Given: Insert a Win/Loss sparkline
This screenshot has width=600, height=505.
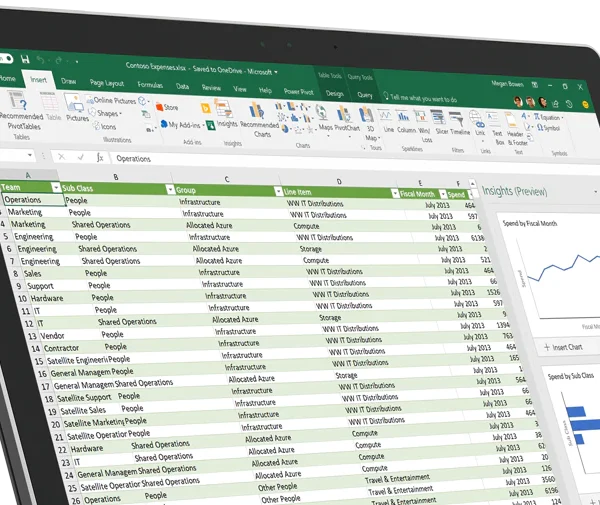Looking at the screenshot, I should [423, 126].
